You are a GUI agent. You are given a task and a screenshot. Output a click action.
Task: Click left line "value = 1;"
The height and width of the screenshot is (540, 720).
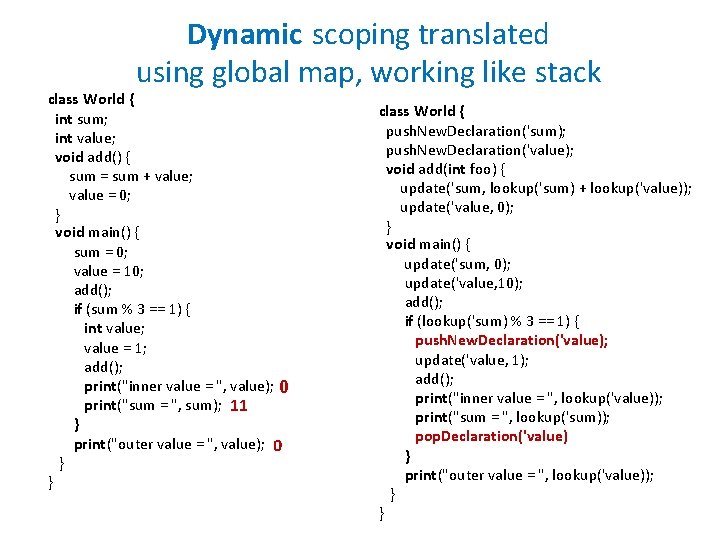point(115,348)
